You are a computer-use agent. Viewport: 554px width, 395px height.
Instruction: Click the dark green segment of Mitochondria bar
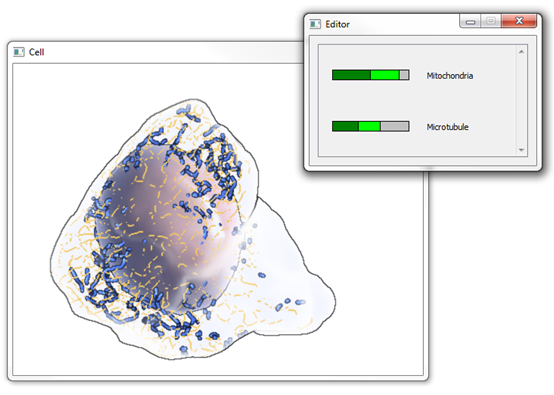tap(352, 75)
